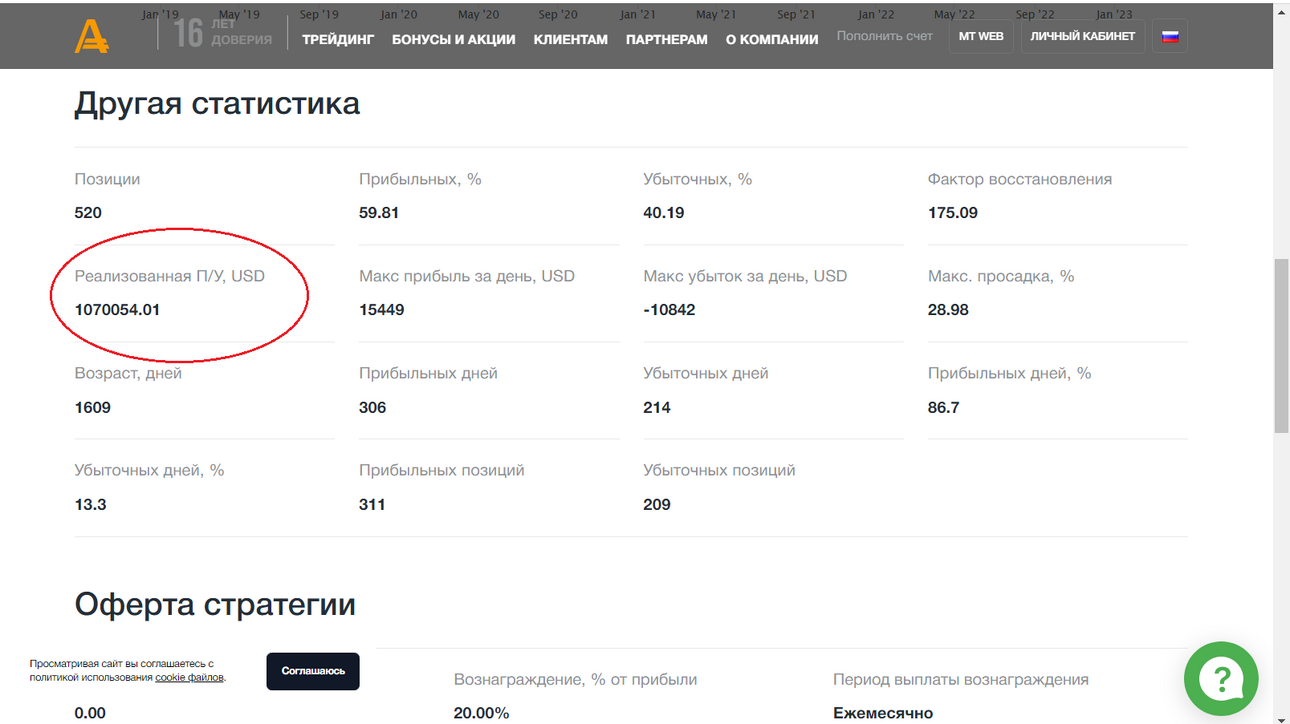Viewport: 1290px width, 724px height.
Task: Select the Оферта стратегии heading
Action: click(215, 604)
